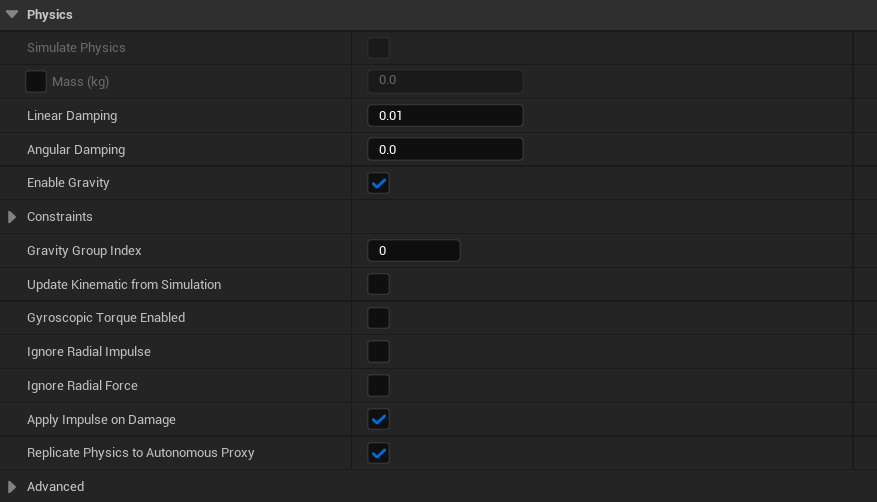Click the Gravity Group Index label
877x502 pixels.
[84, 251]
